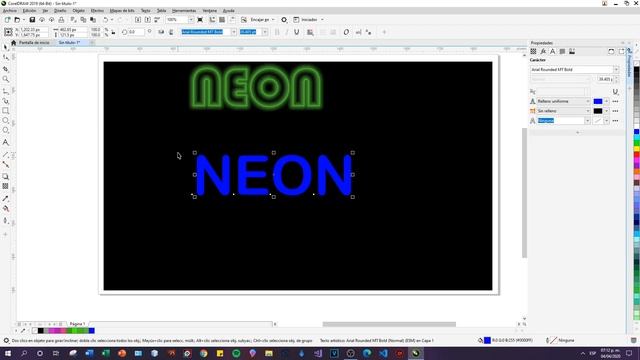Open the Herramientas menu
The width and height of the screenshot is (640, 360).
184,11
